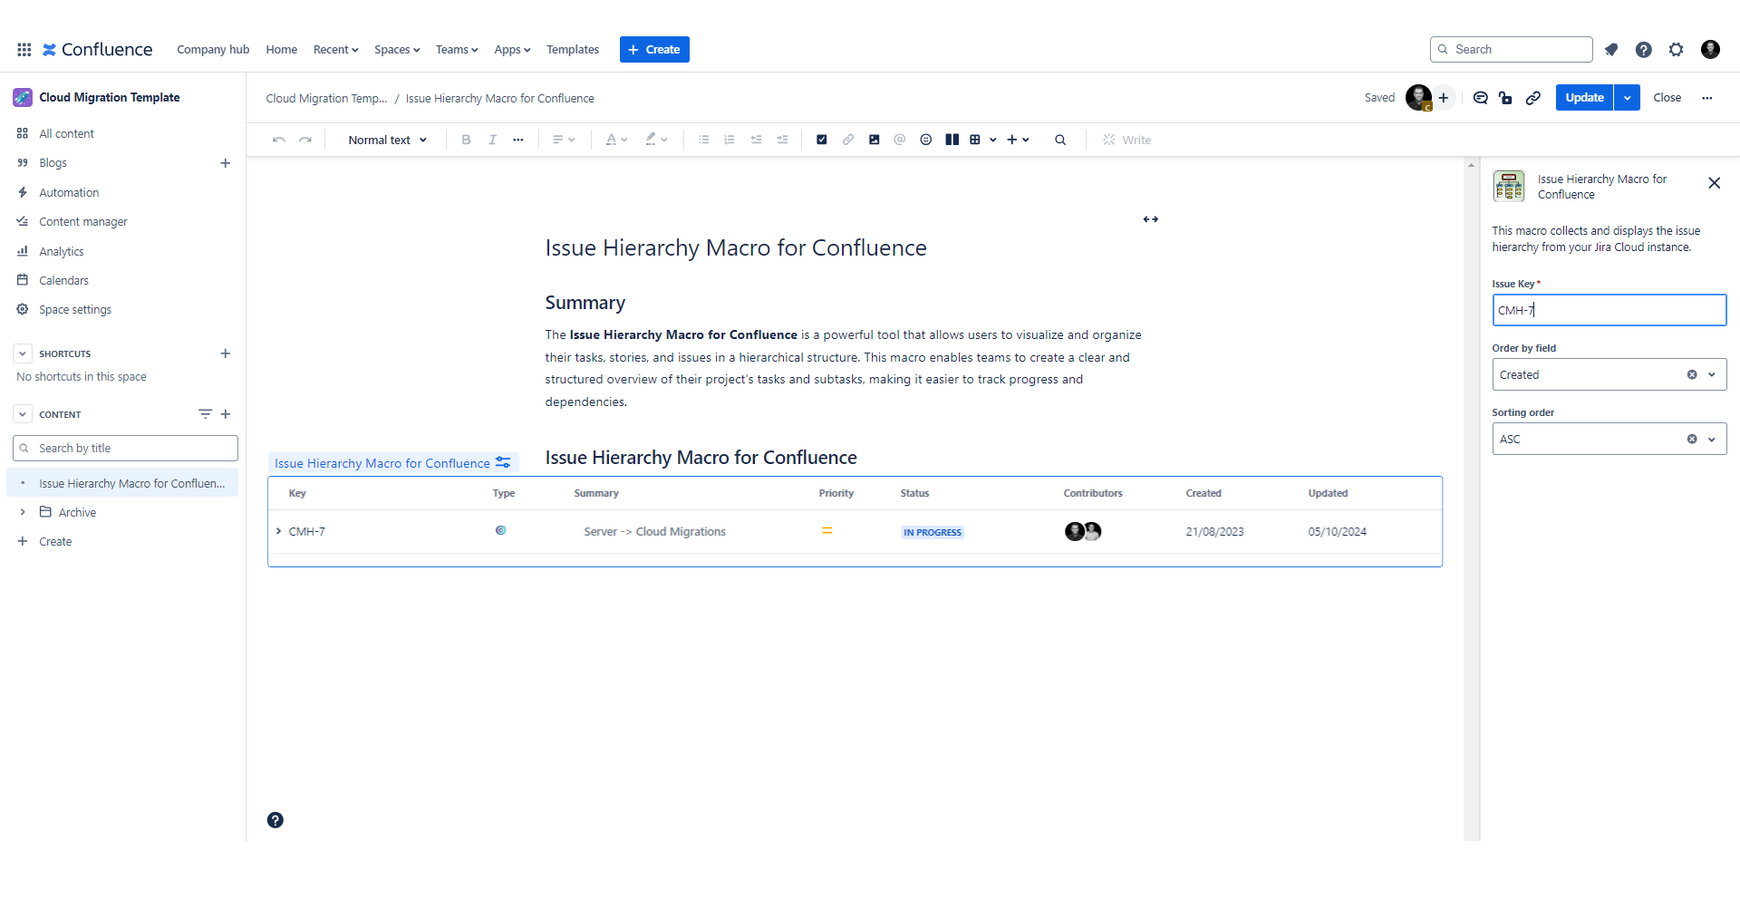This screenshot has width=1740, height=900.
Task: Collapse the Content section
Action: (x=22, y=414)
